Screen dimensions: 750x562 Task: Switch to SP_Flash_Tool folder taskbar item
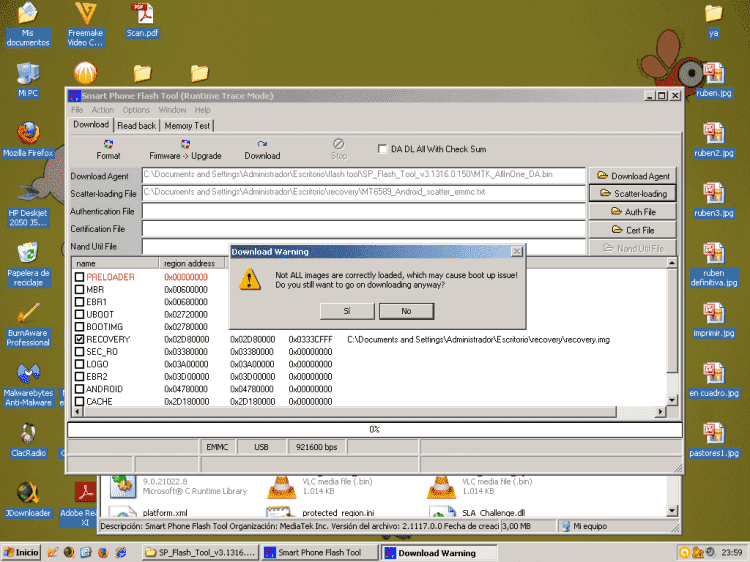click(200, 552)
